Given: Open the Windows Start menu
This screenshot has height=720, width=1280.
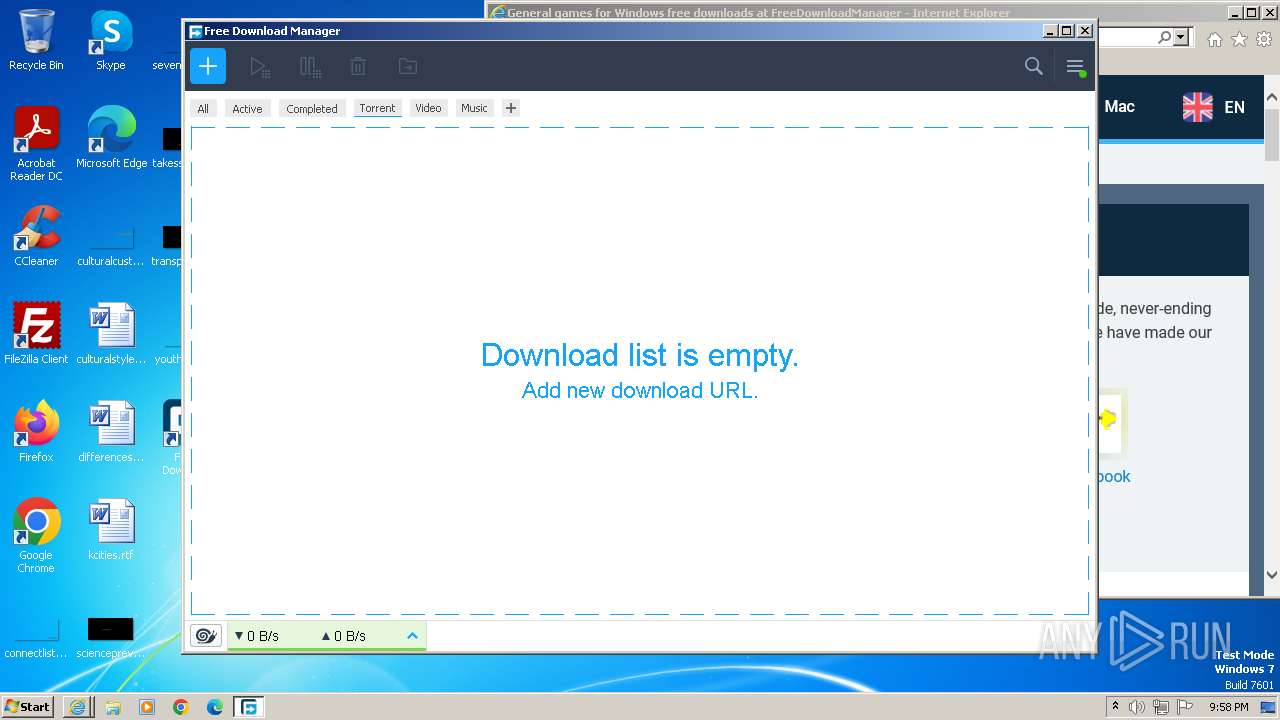Looking at the screenshot, I should coord(27,706).
